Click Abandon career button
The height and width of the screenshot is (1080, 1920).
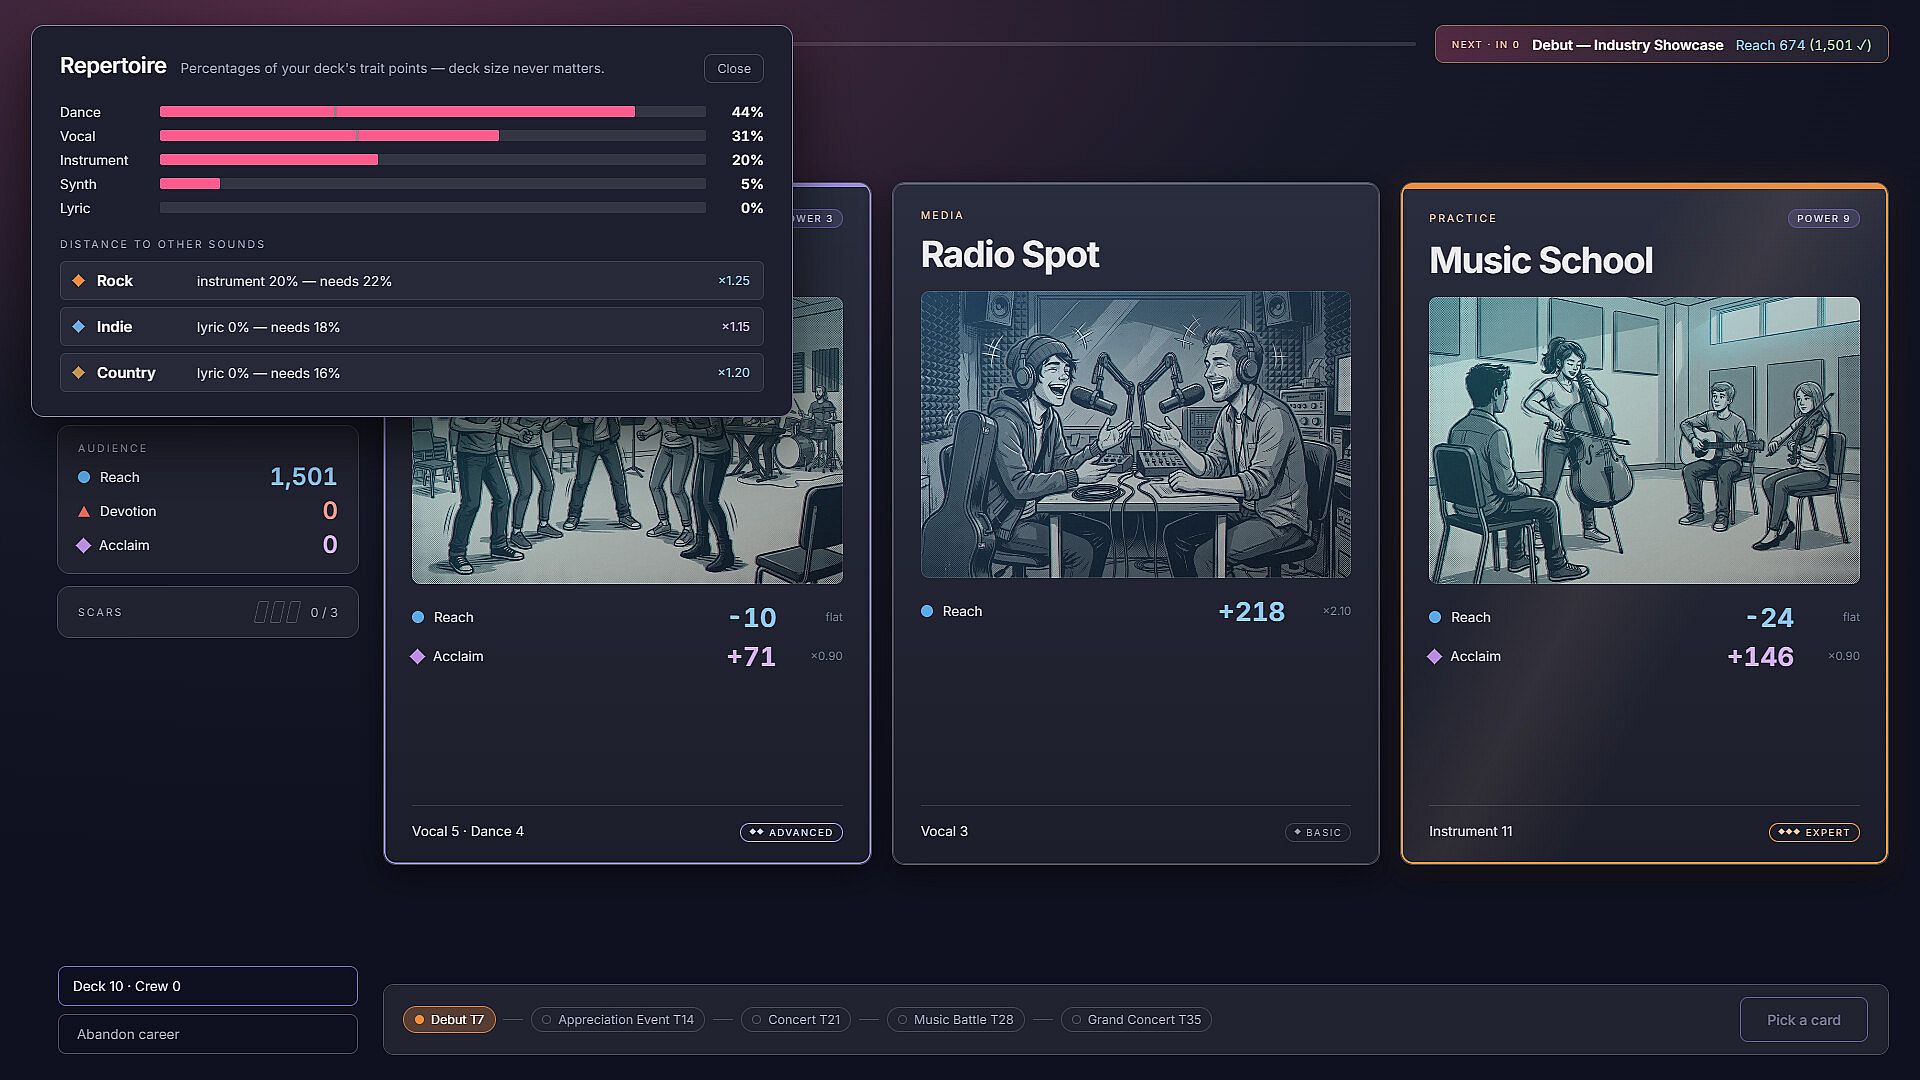click(x=208, y=1034)
